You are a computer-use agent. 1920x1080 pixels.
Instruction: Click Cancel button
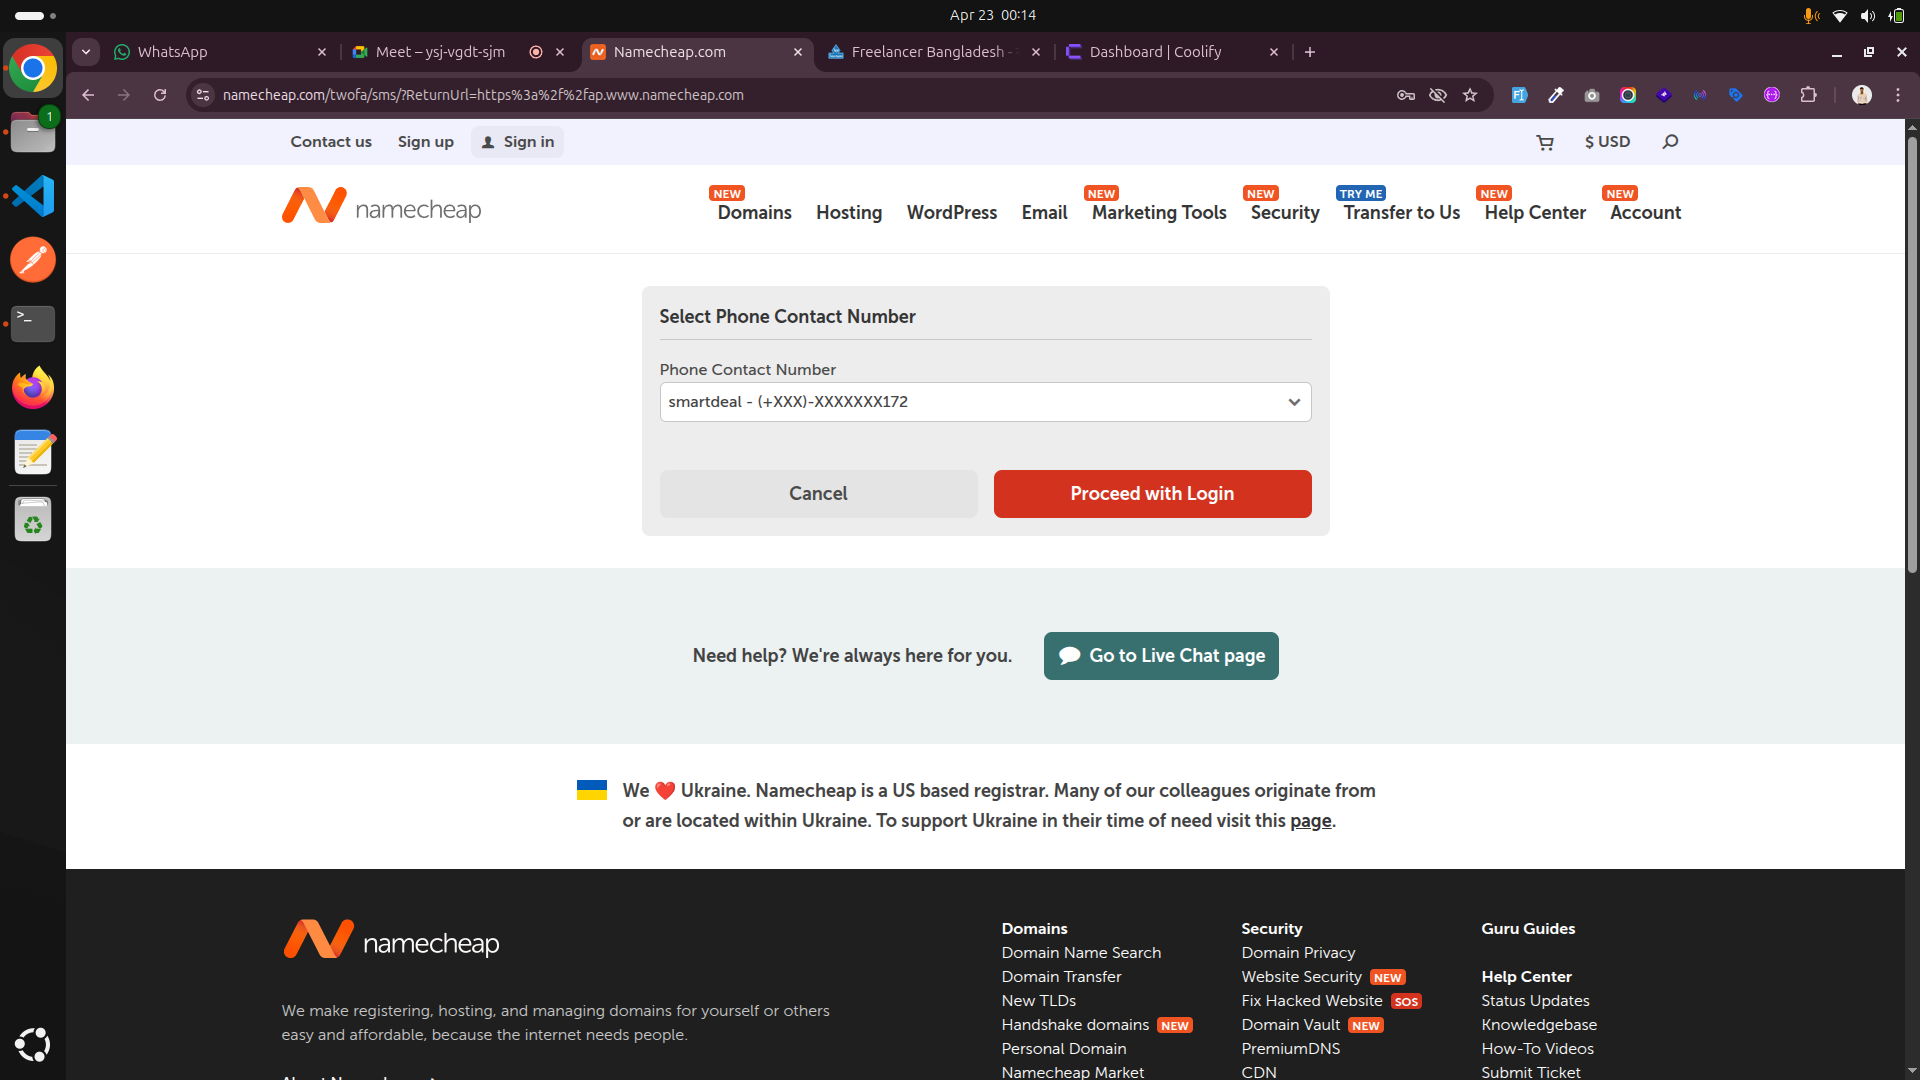818,494
